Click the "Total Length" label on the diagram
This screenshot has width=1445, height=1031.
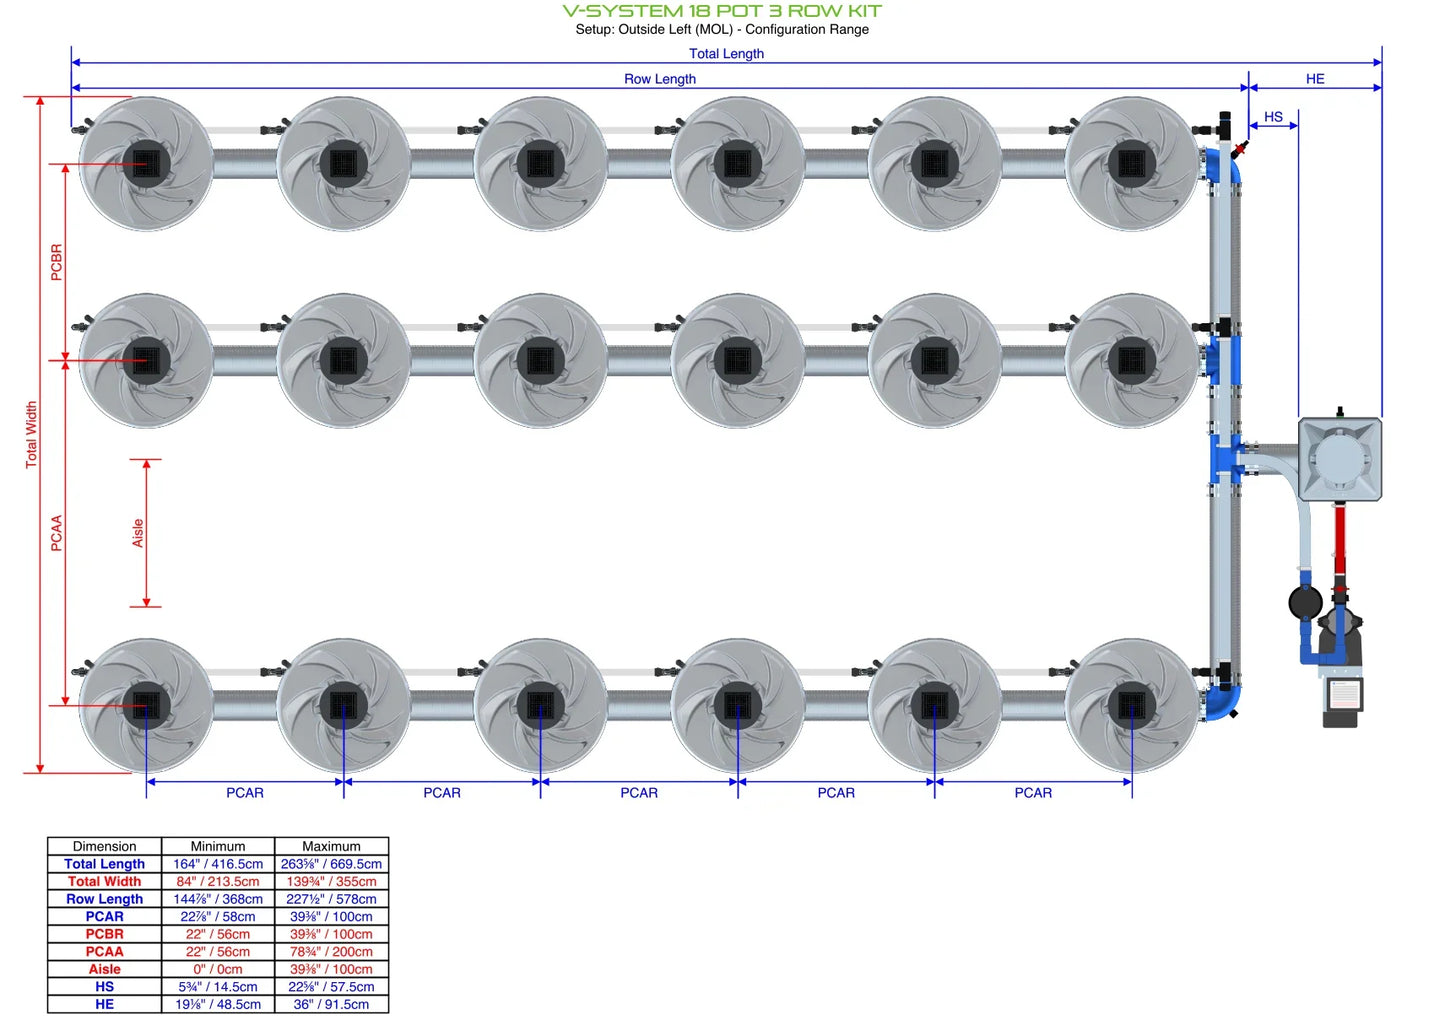coord(726,54)
